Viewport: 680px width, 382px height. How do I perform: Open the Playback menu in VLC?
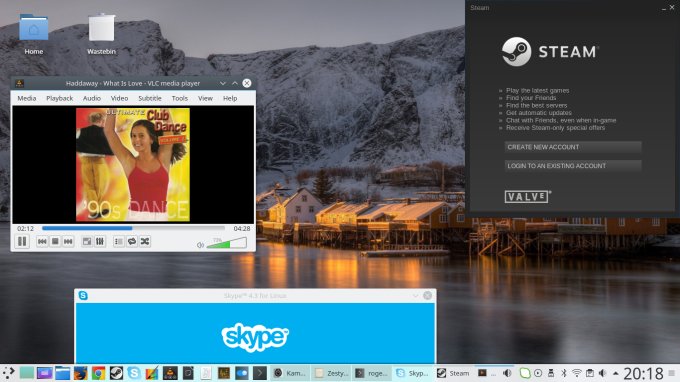click(x=59, y=98)
